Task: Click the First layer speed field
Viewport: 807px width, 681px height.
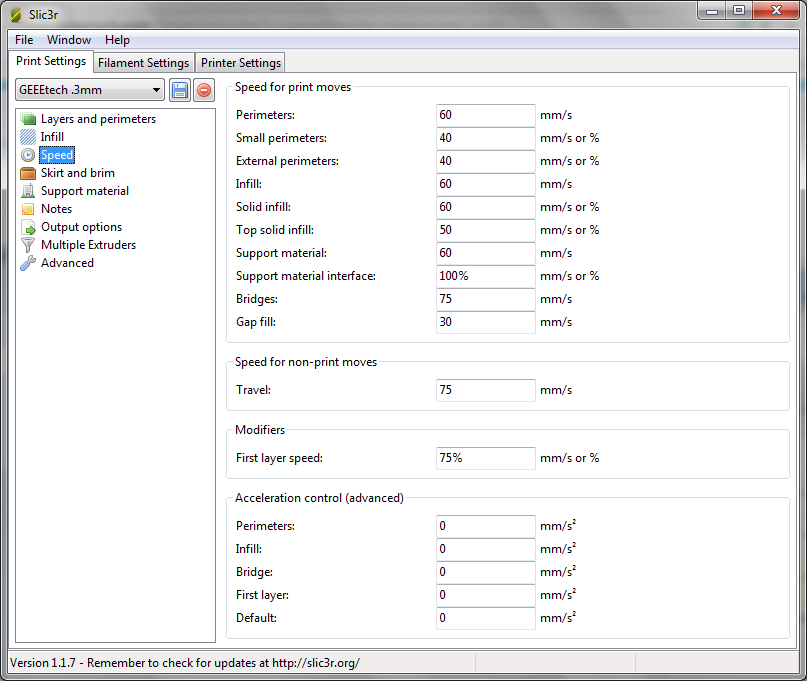Action: 485,458
